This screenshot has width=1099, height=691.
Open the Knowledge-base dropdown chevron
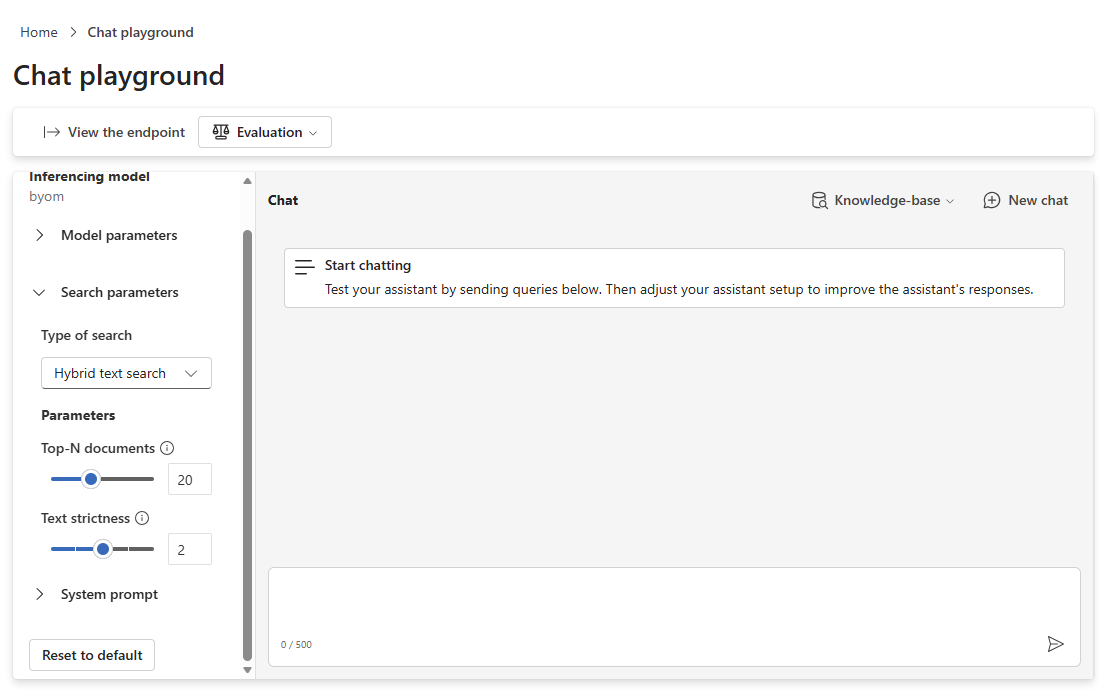(x=950, y=201)
